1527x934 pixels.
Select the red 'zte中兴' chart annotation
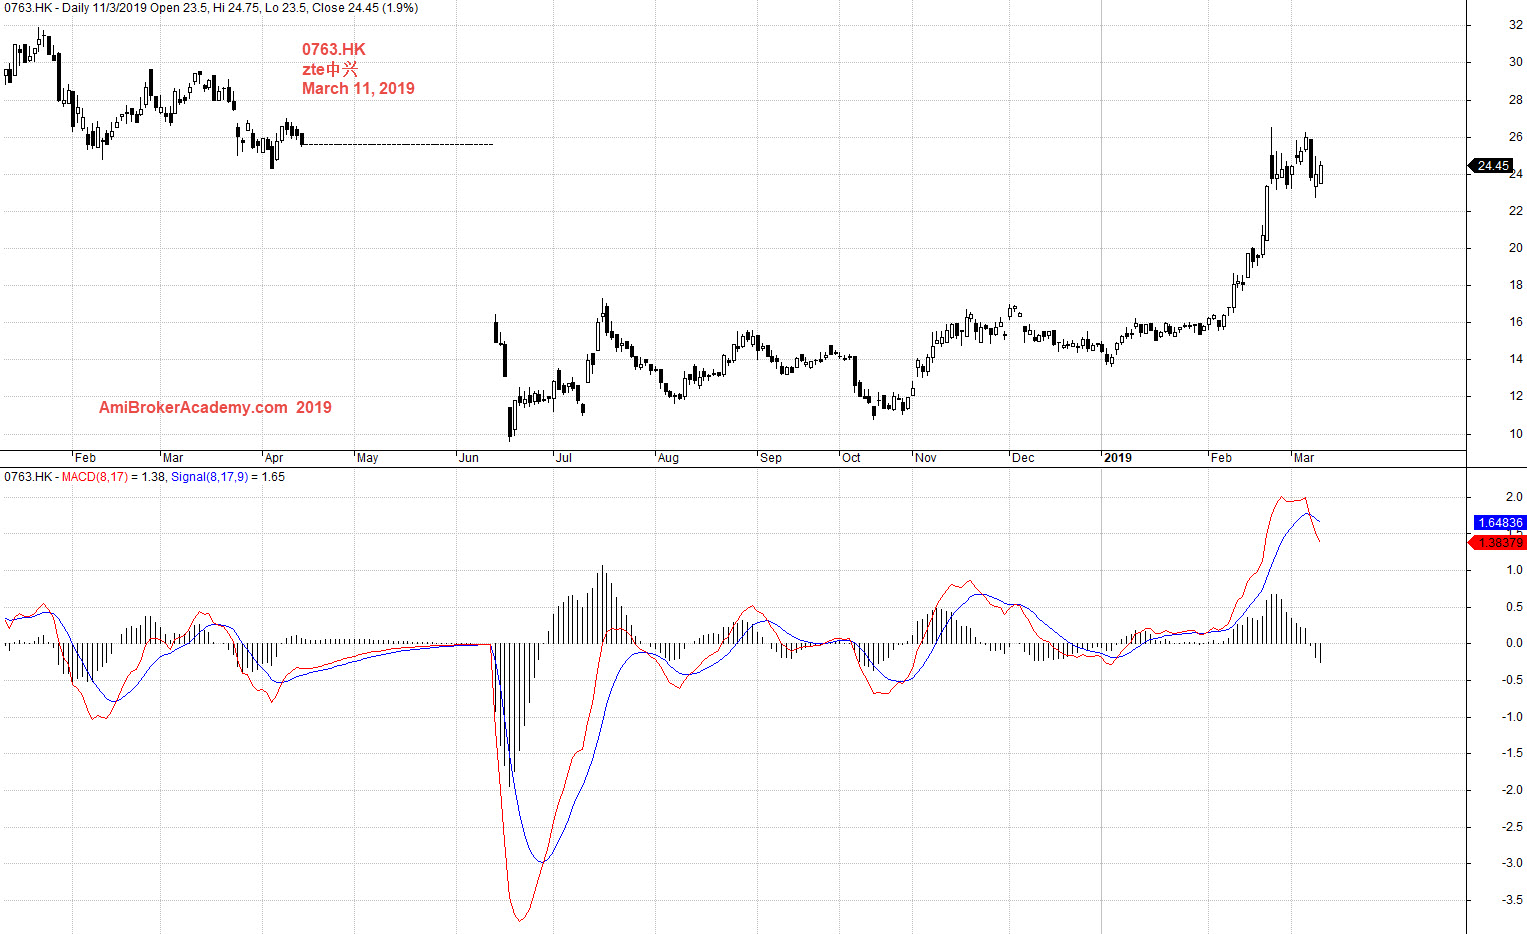click(330, 69)
